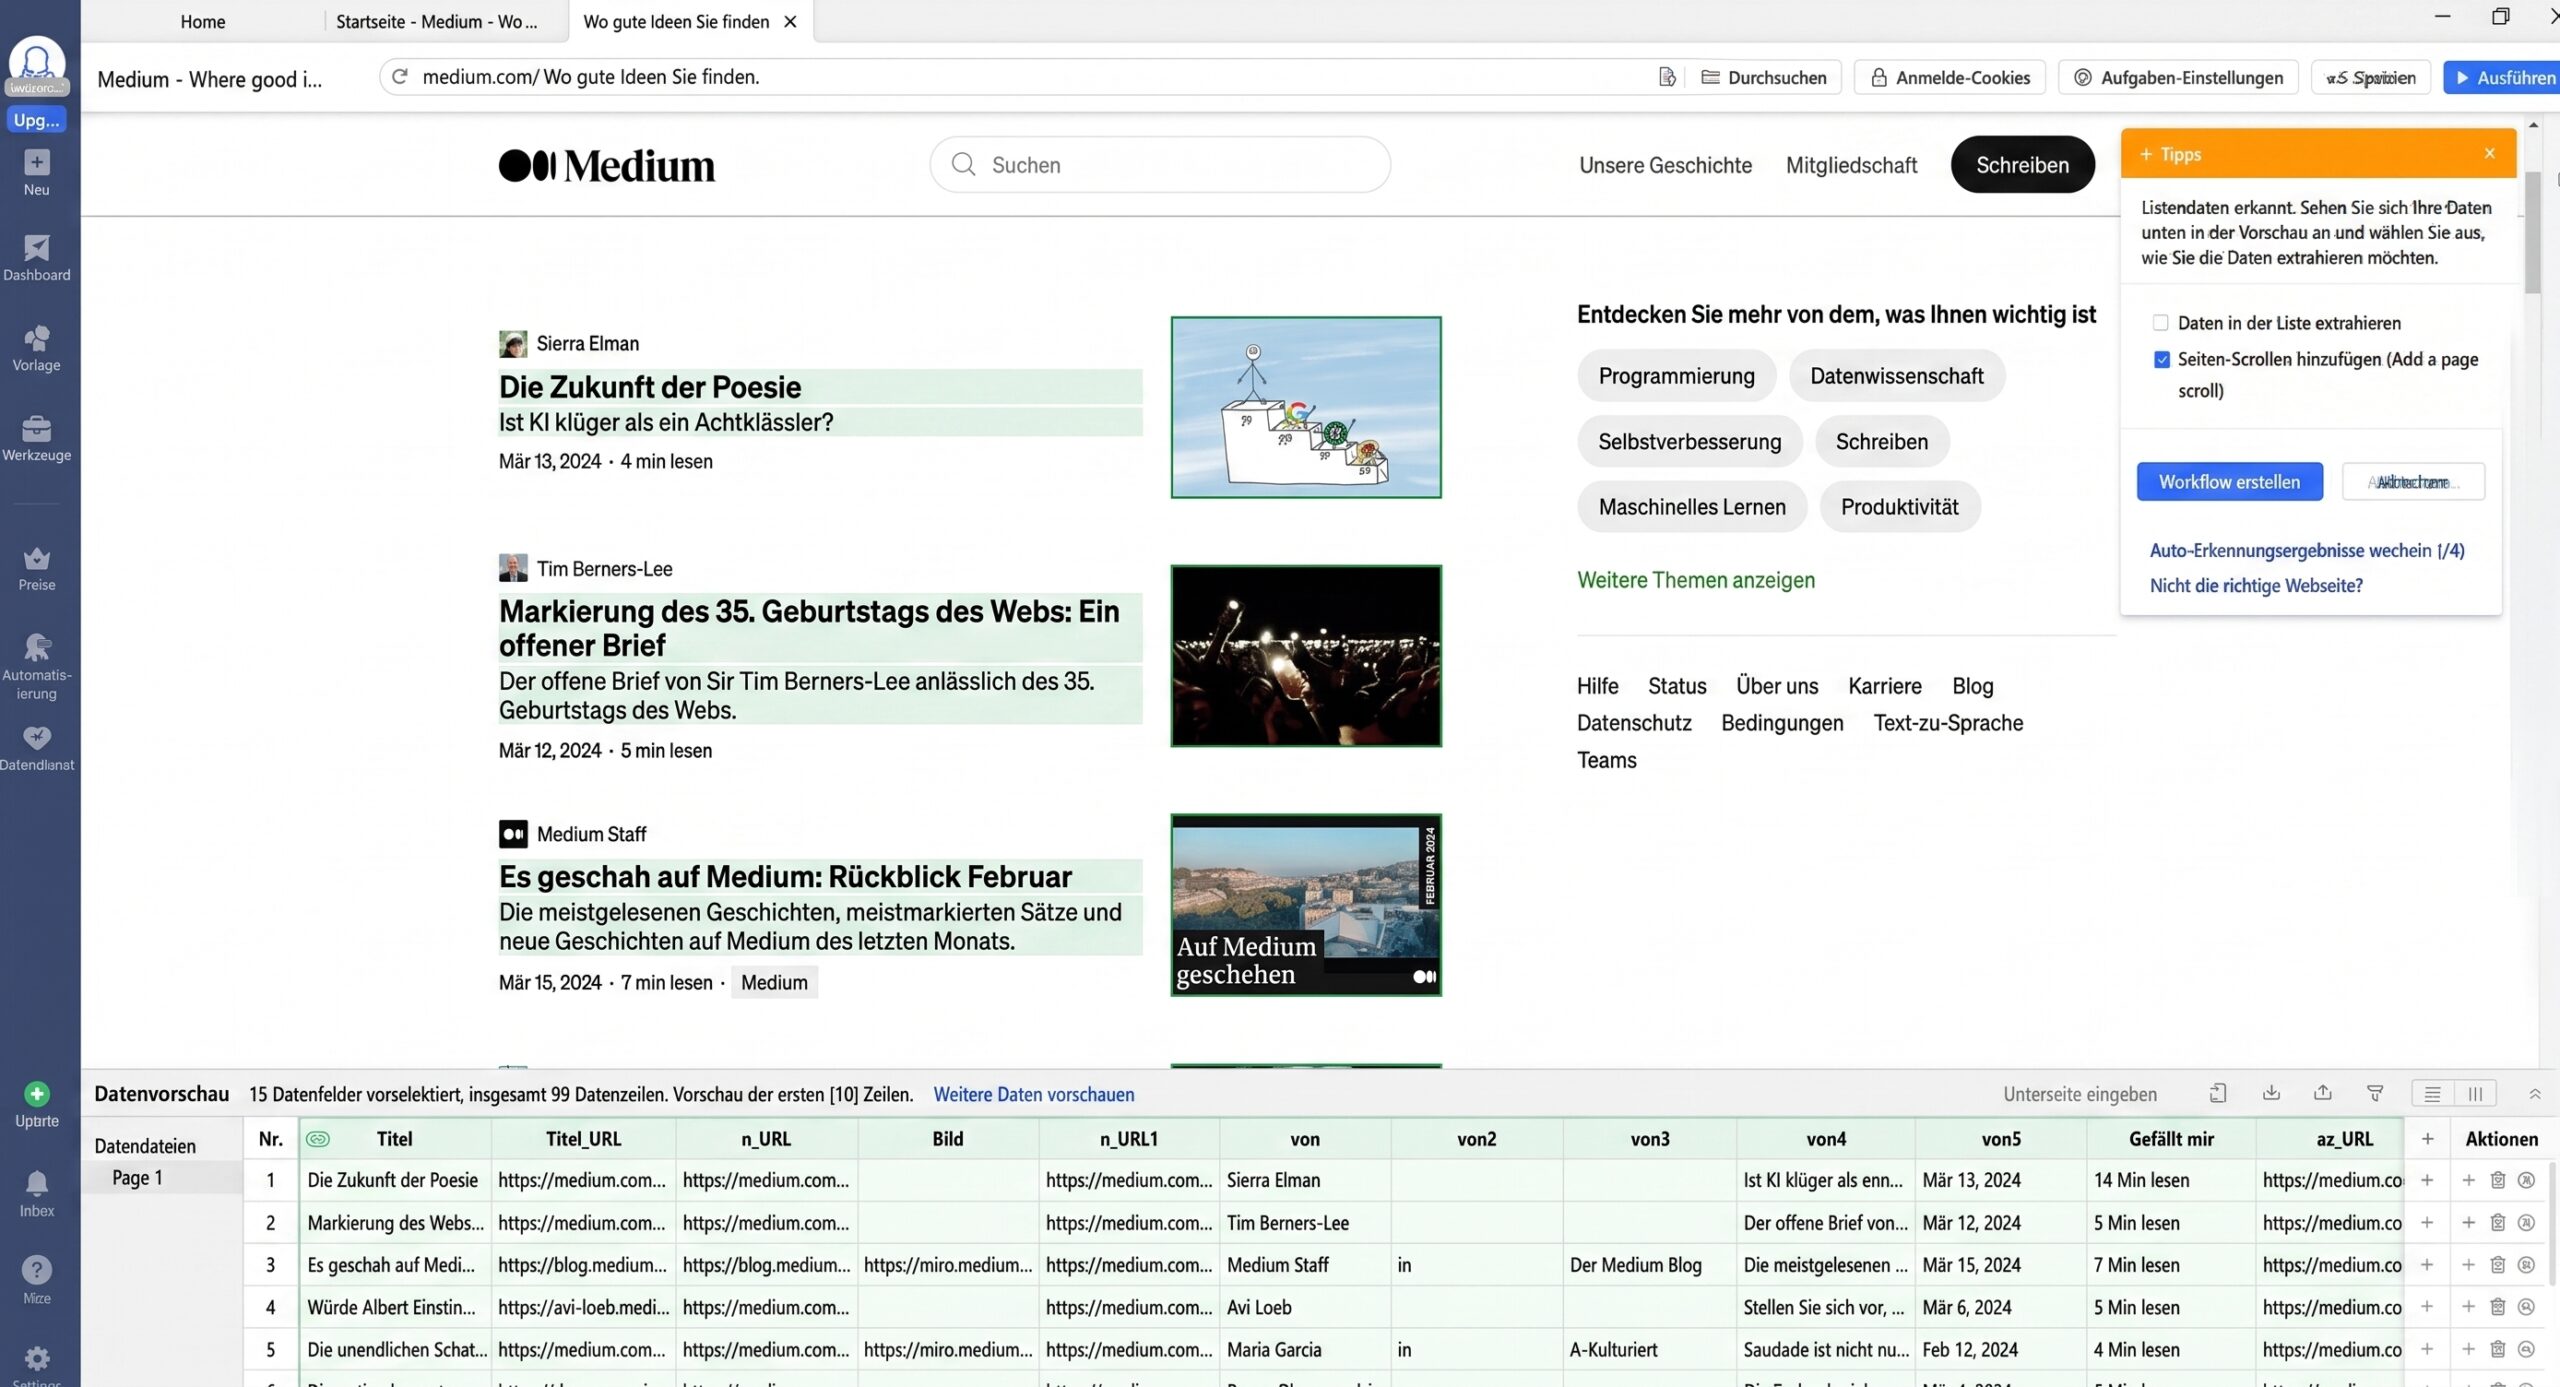Open the user profile avatar

[x=36, y=63]
